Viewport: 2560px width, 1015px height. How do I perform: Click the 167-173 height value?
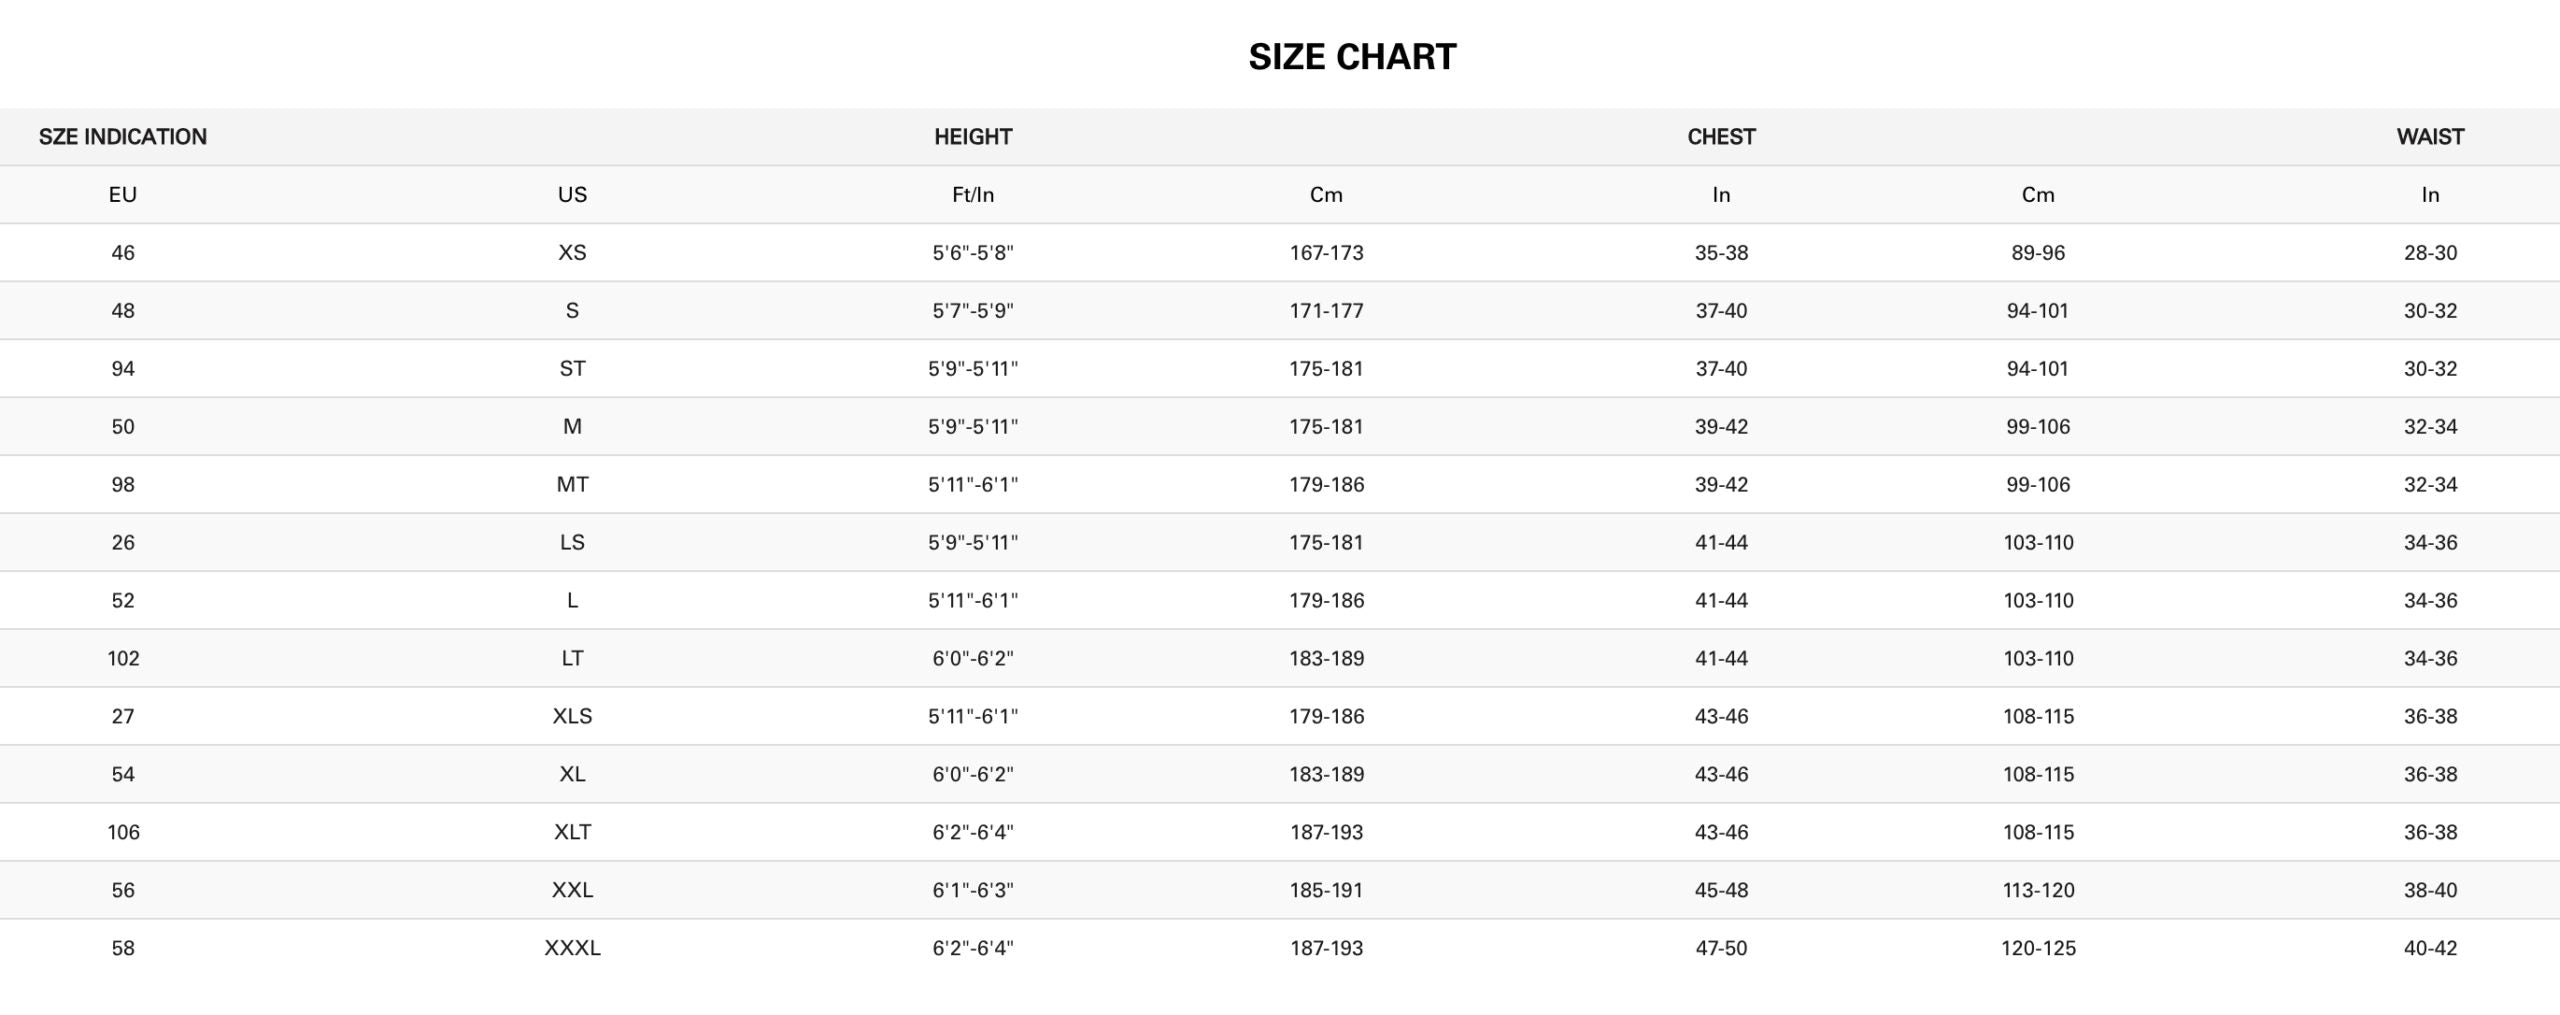(1326, 253)
